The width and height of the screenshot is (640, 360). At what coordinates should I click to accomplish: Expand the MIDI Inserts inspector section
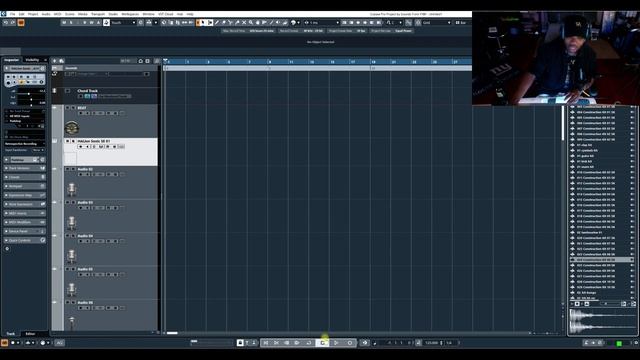(x=24, y=213)
